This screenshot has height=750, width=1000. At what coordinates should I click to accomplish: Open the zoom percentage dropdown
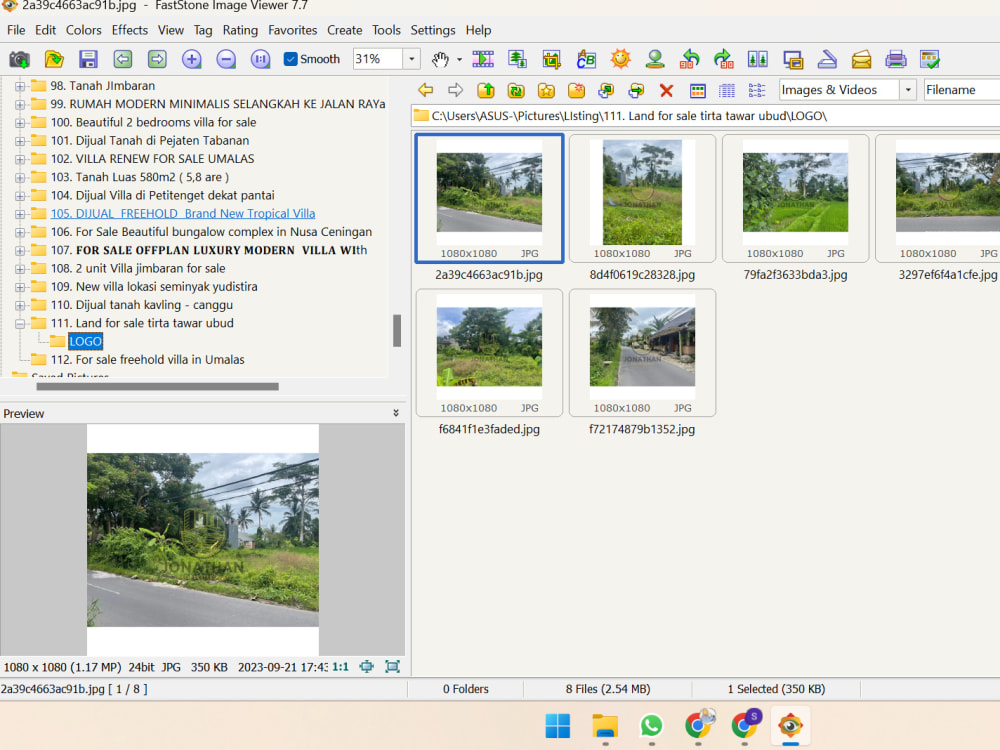411,59
